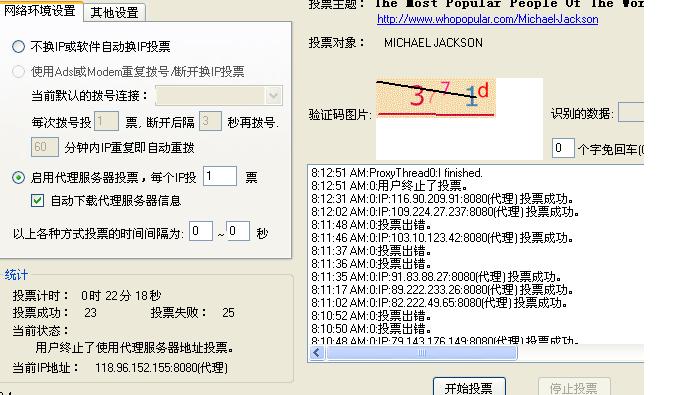Click the 每次拨号投 votes input field

(x=106, y=121)
